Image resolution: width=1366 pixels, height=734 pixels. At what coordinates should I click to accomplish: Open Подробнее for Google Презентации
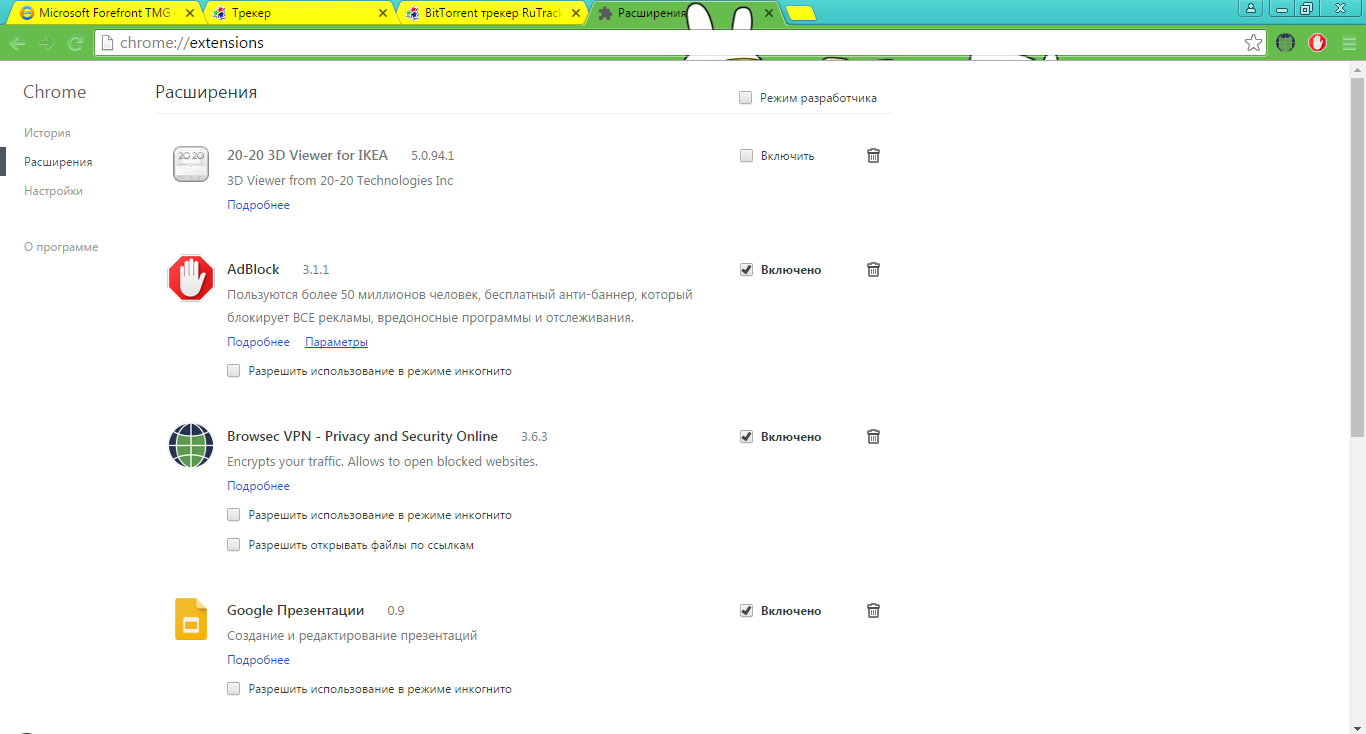pyautogui.click(x=258, y=660)
